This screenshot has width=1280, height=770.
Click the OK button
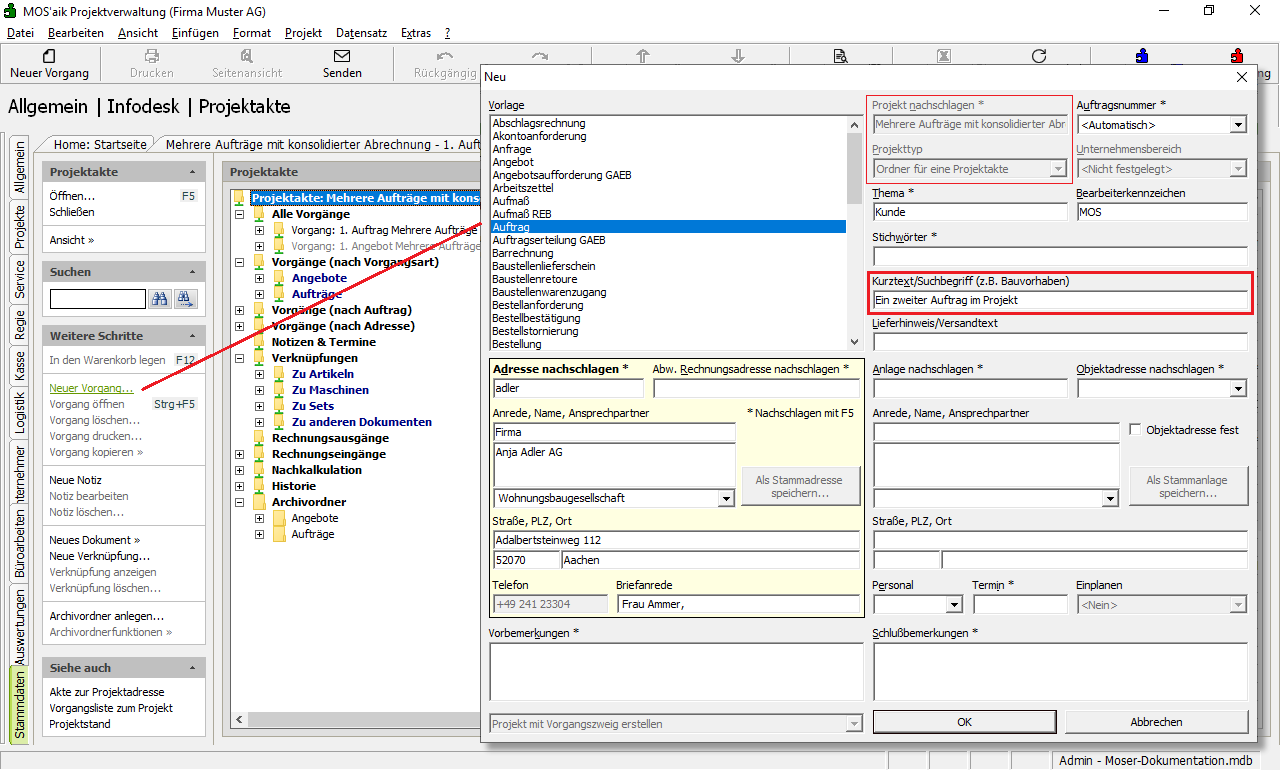tap(964, 722)
